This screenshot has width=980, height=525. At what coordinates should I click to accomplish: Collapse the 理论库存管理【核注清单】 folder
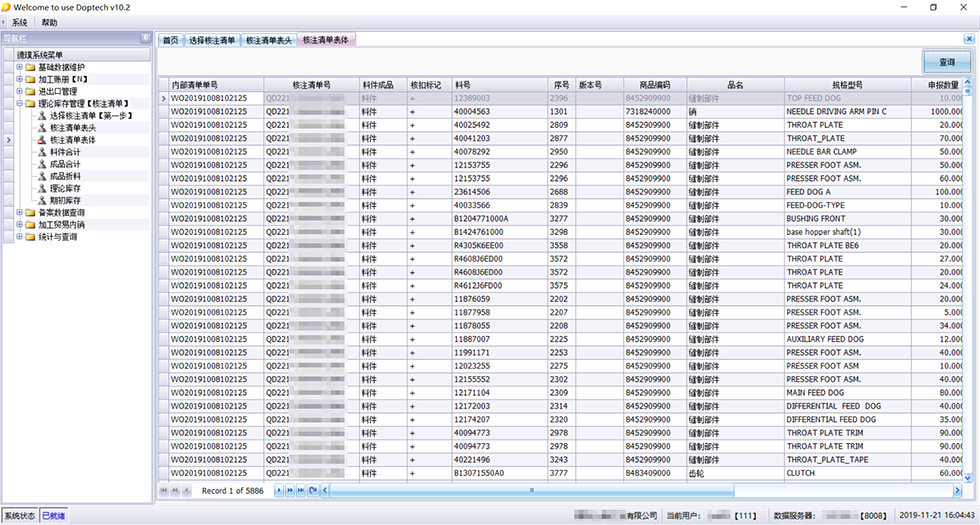coord(19,103)
